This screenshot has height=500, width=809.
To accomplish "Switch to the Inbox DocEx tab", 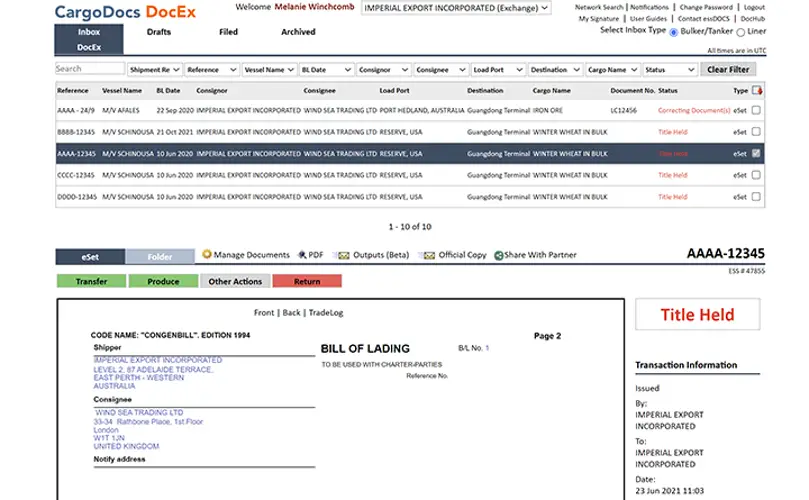I will tap(89, 39).
